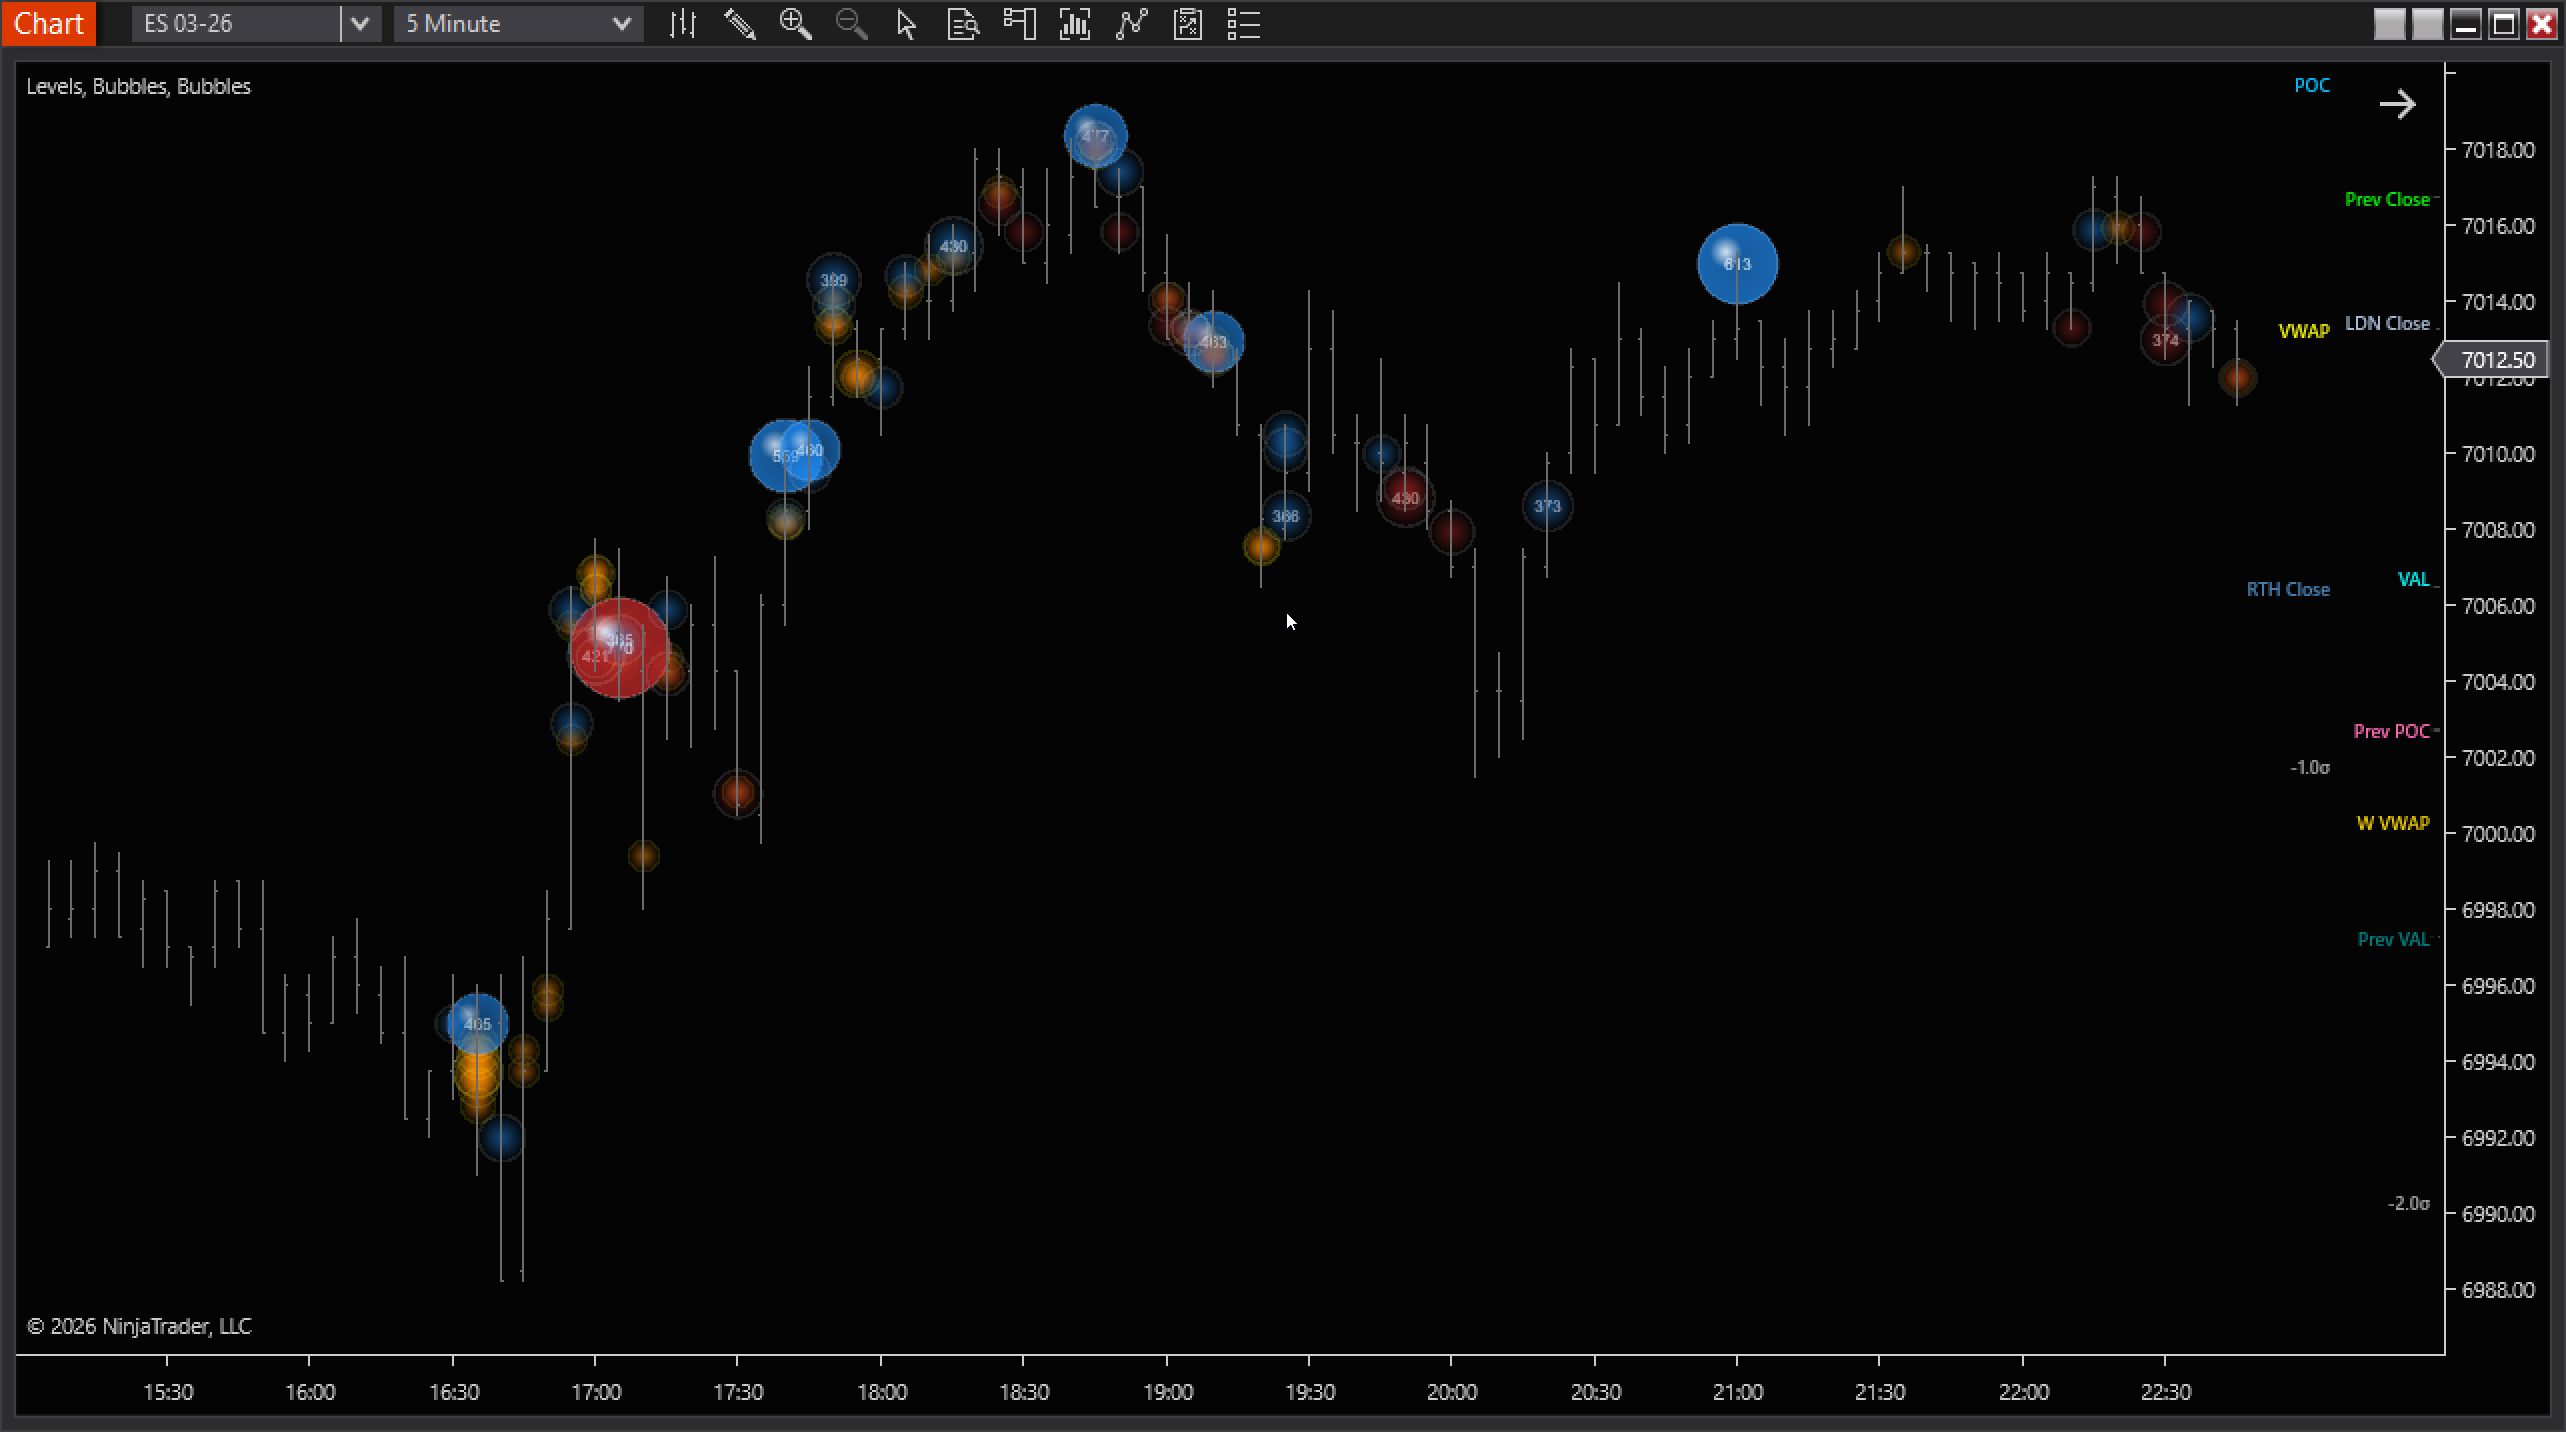Viewport: 2566px width, 1432px height.
Task: Click the 22:30 time axis label
Action: [x=2166, y=1392]
